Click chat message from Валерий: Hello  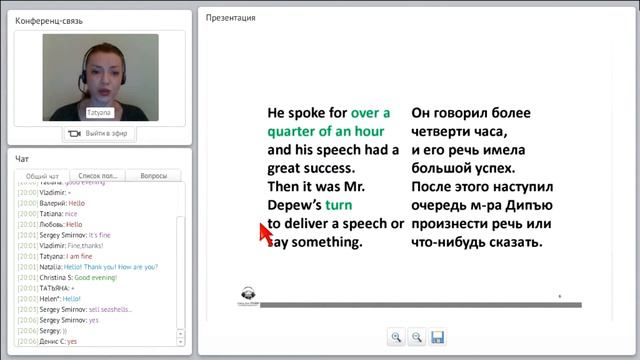click(51, 203)
